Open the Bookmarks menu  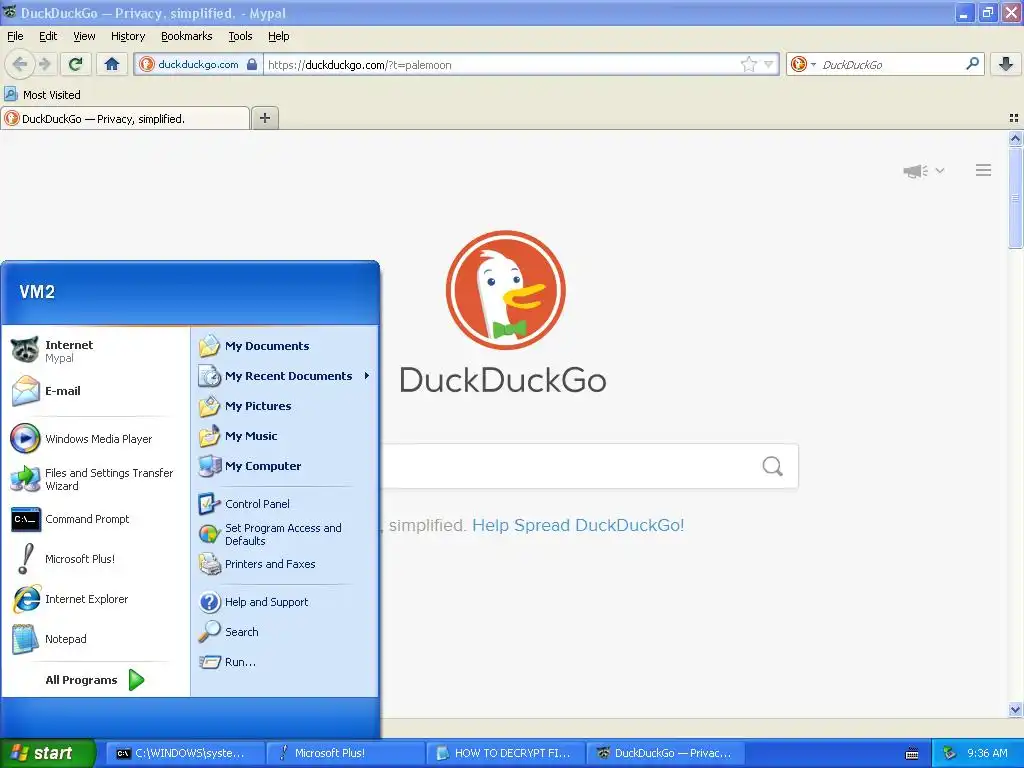(187, 36)
